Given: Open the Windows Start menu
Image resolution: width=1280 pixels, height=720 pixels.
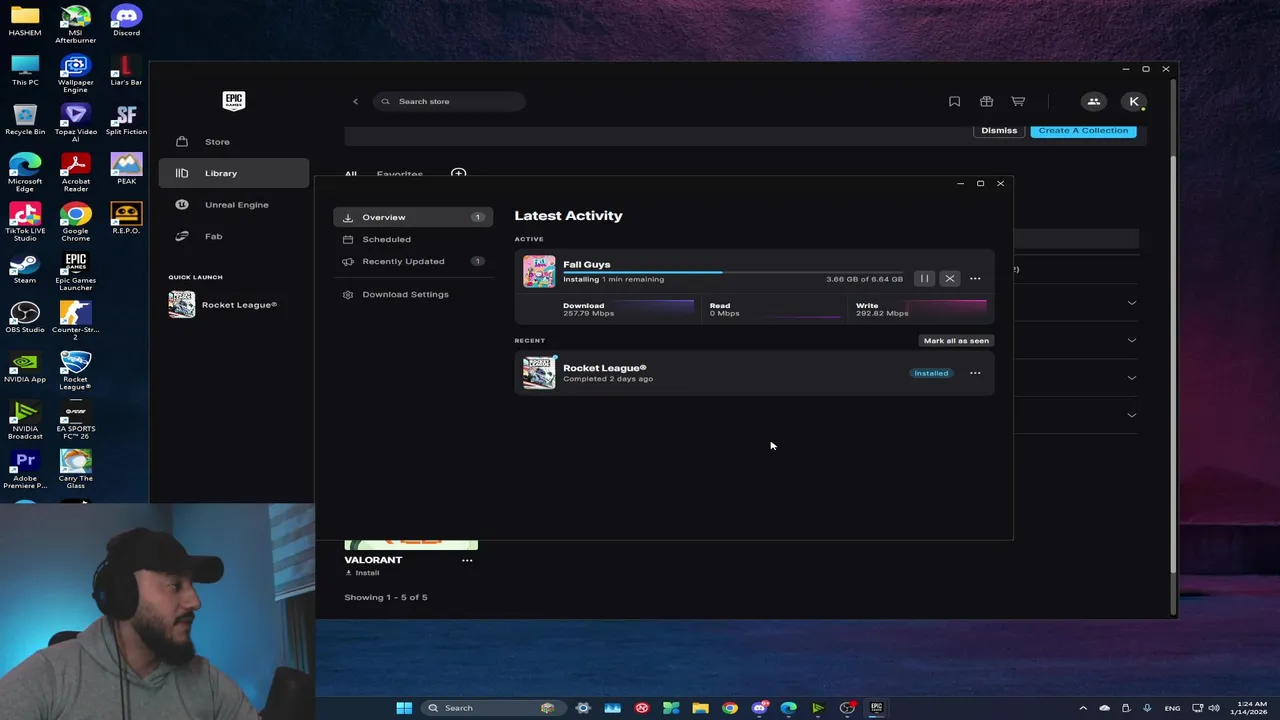Looking at the screenshot, I should [404, 708].
